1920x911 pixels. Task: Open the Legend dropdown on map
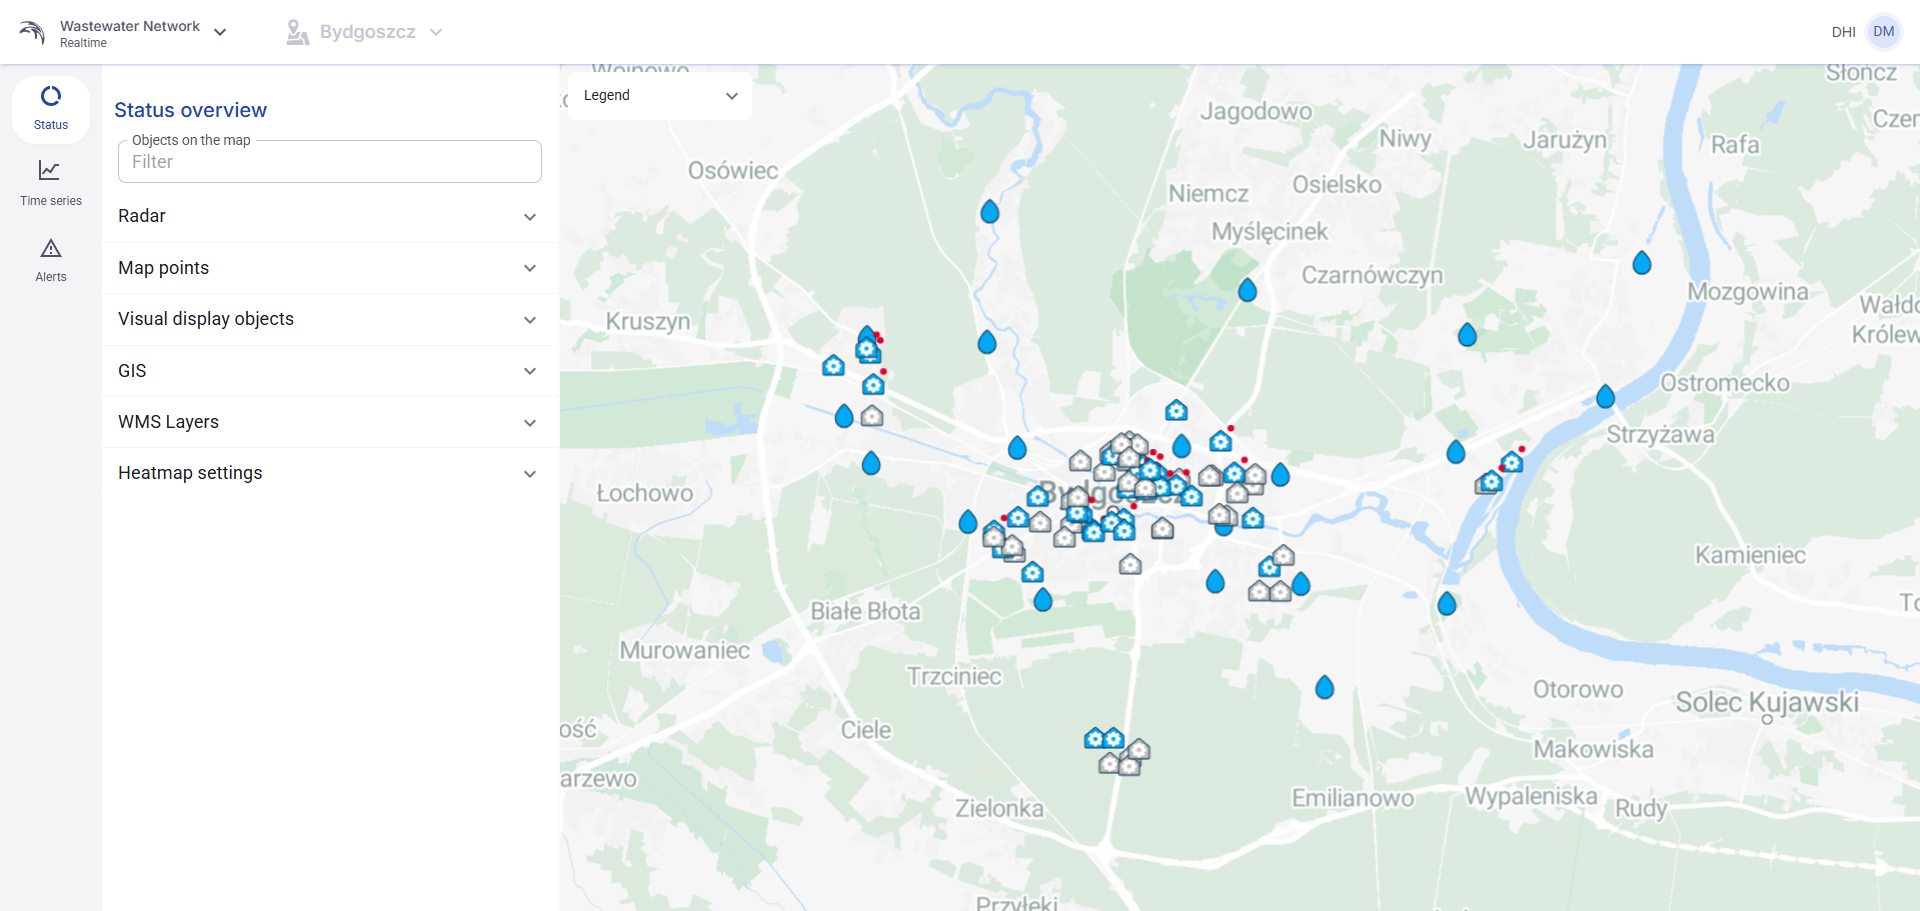(660, 96)
